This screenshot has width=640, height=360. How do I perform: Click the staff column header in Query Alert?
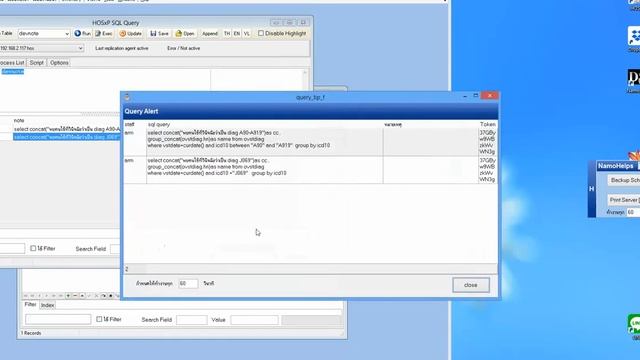129,124
